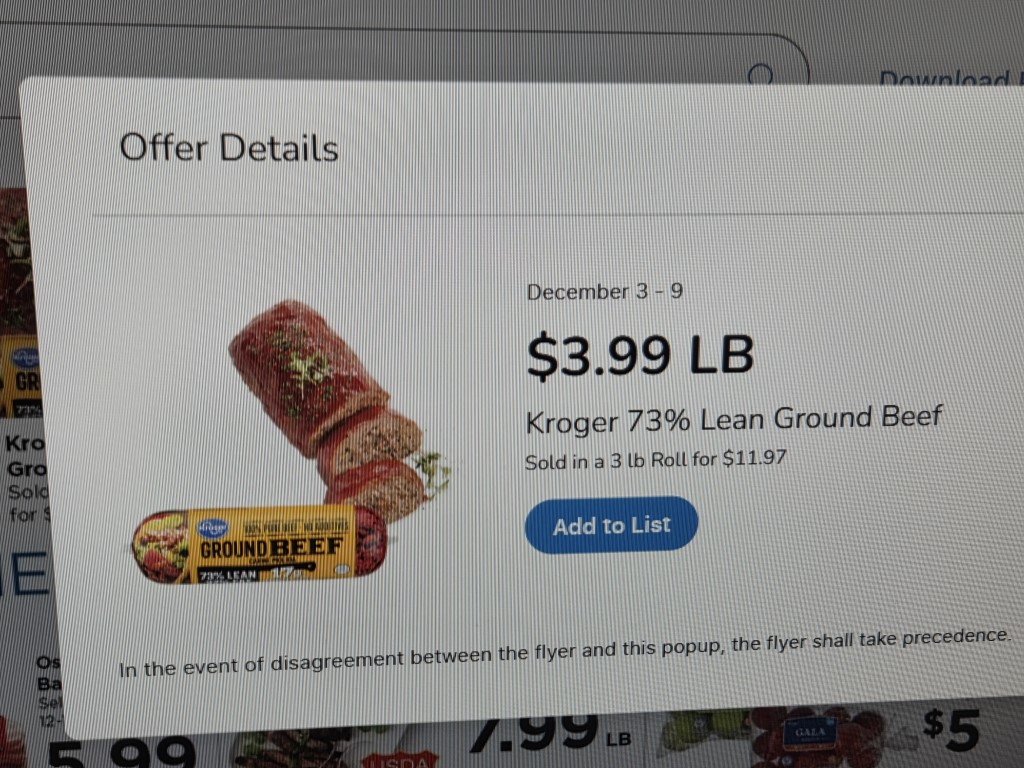This screenshot has height=768, width=1024.
Task: Click the flyer precedence disclaimer text
Action: (565, 651)
